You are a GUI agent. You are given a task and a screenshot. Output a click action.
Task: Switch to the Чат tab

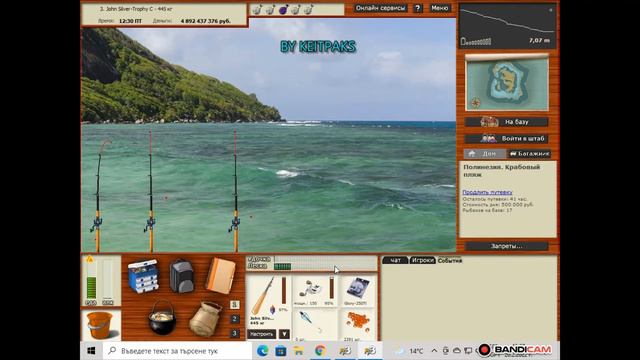point(395,260)
